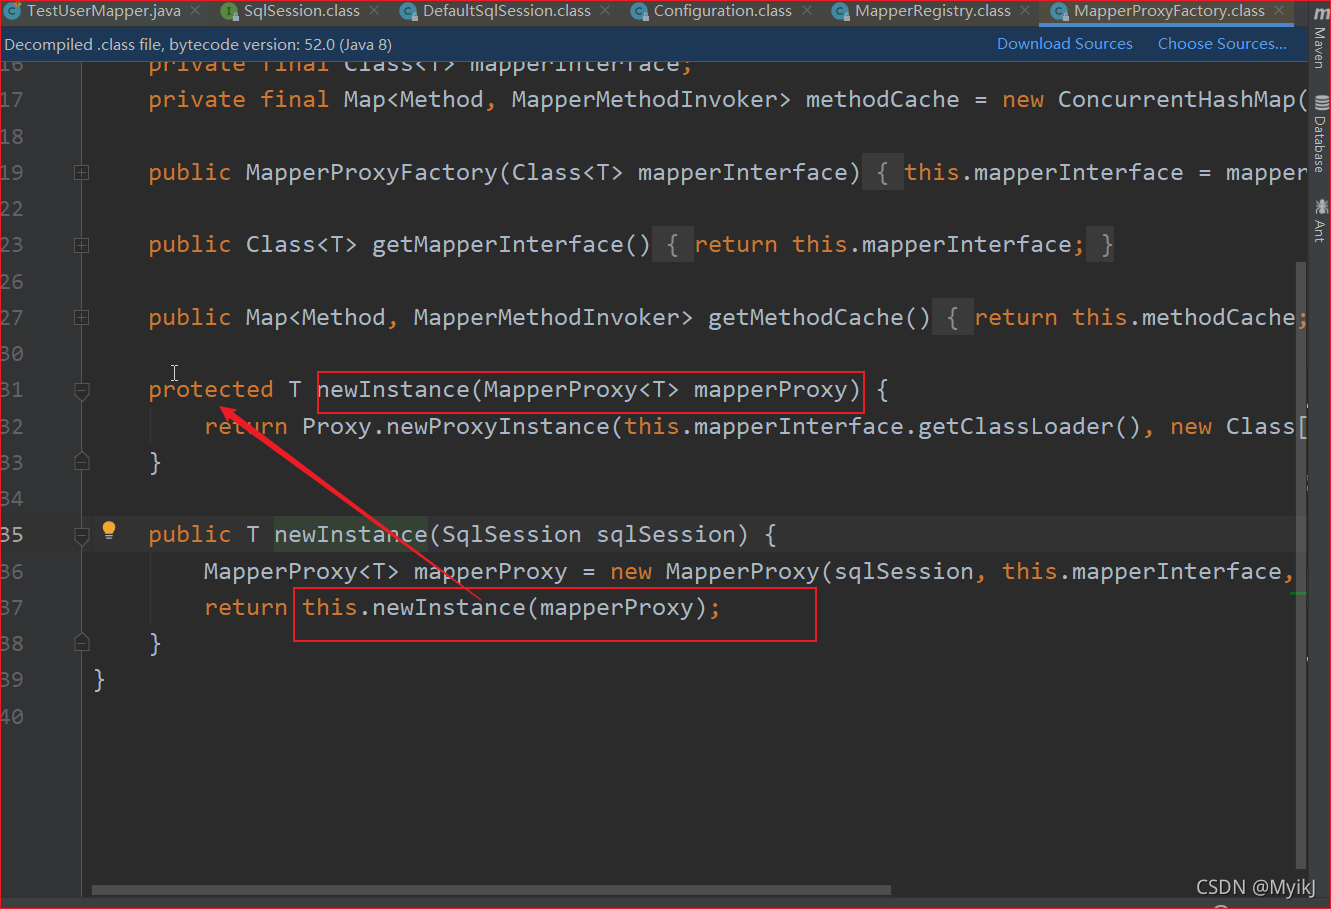Close the Configuration.class tab

click(x=806, y=11)
